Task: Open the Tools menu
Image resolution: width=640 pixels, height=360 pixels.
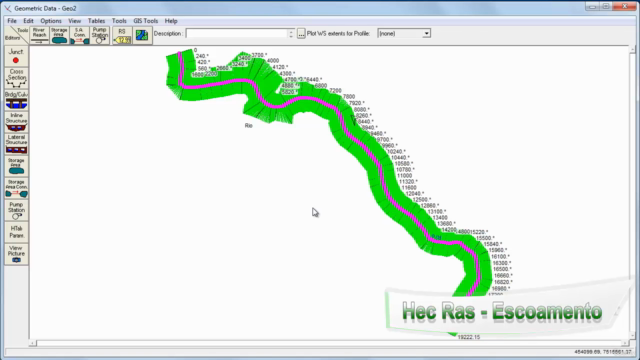Action: pyautogui.click(x=119, y=21)
